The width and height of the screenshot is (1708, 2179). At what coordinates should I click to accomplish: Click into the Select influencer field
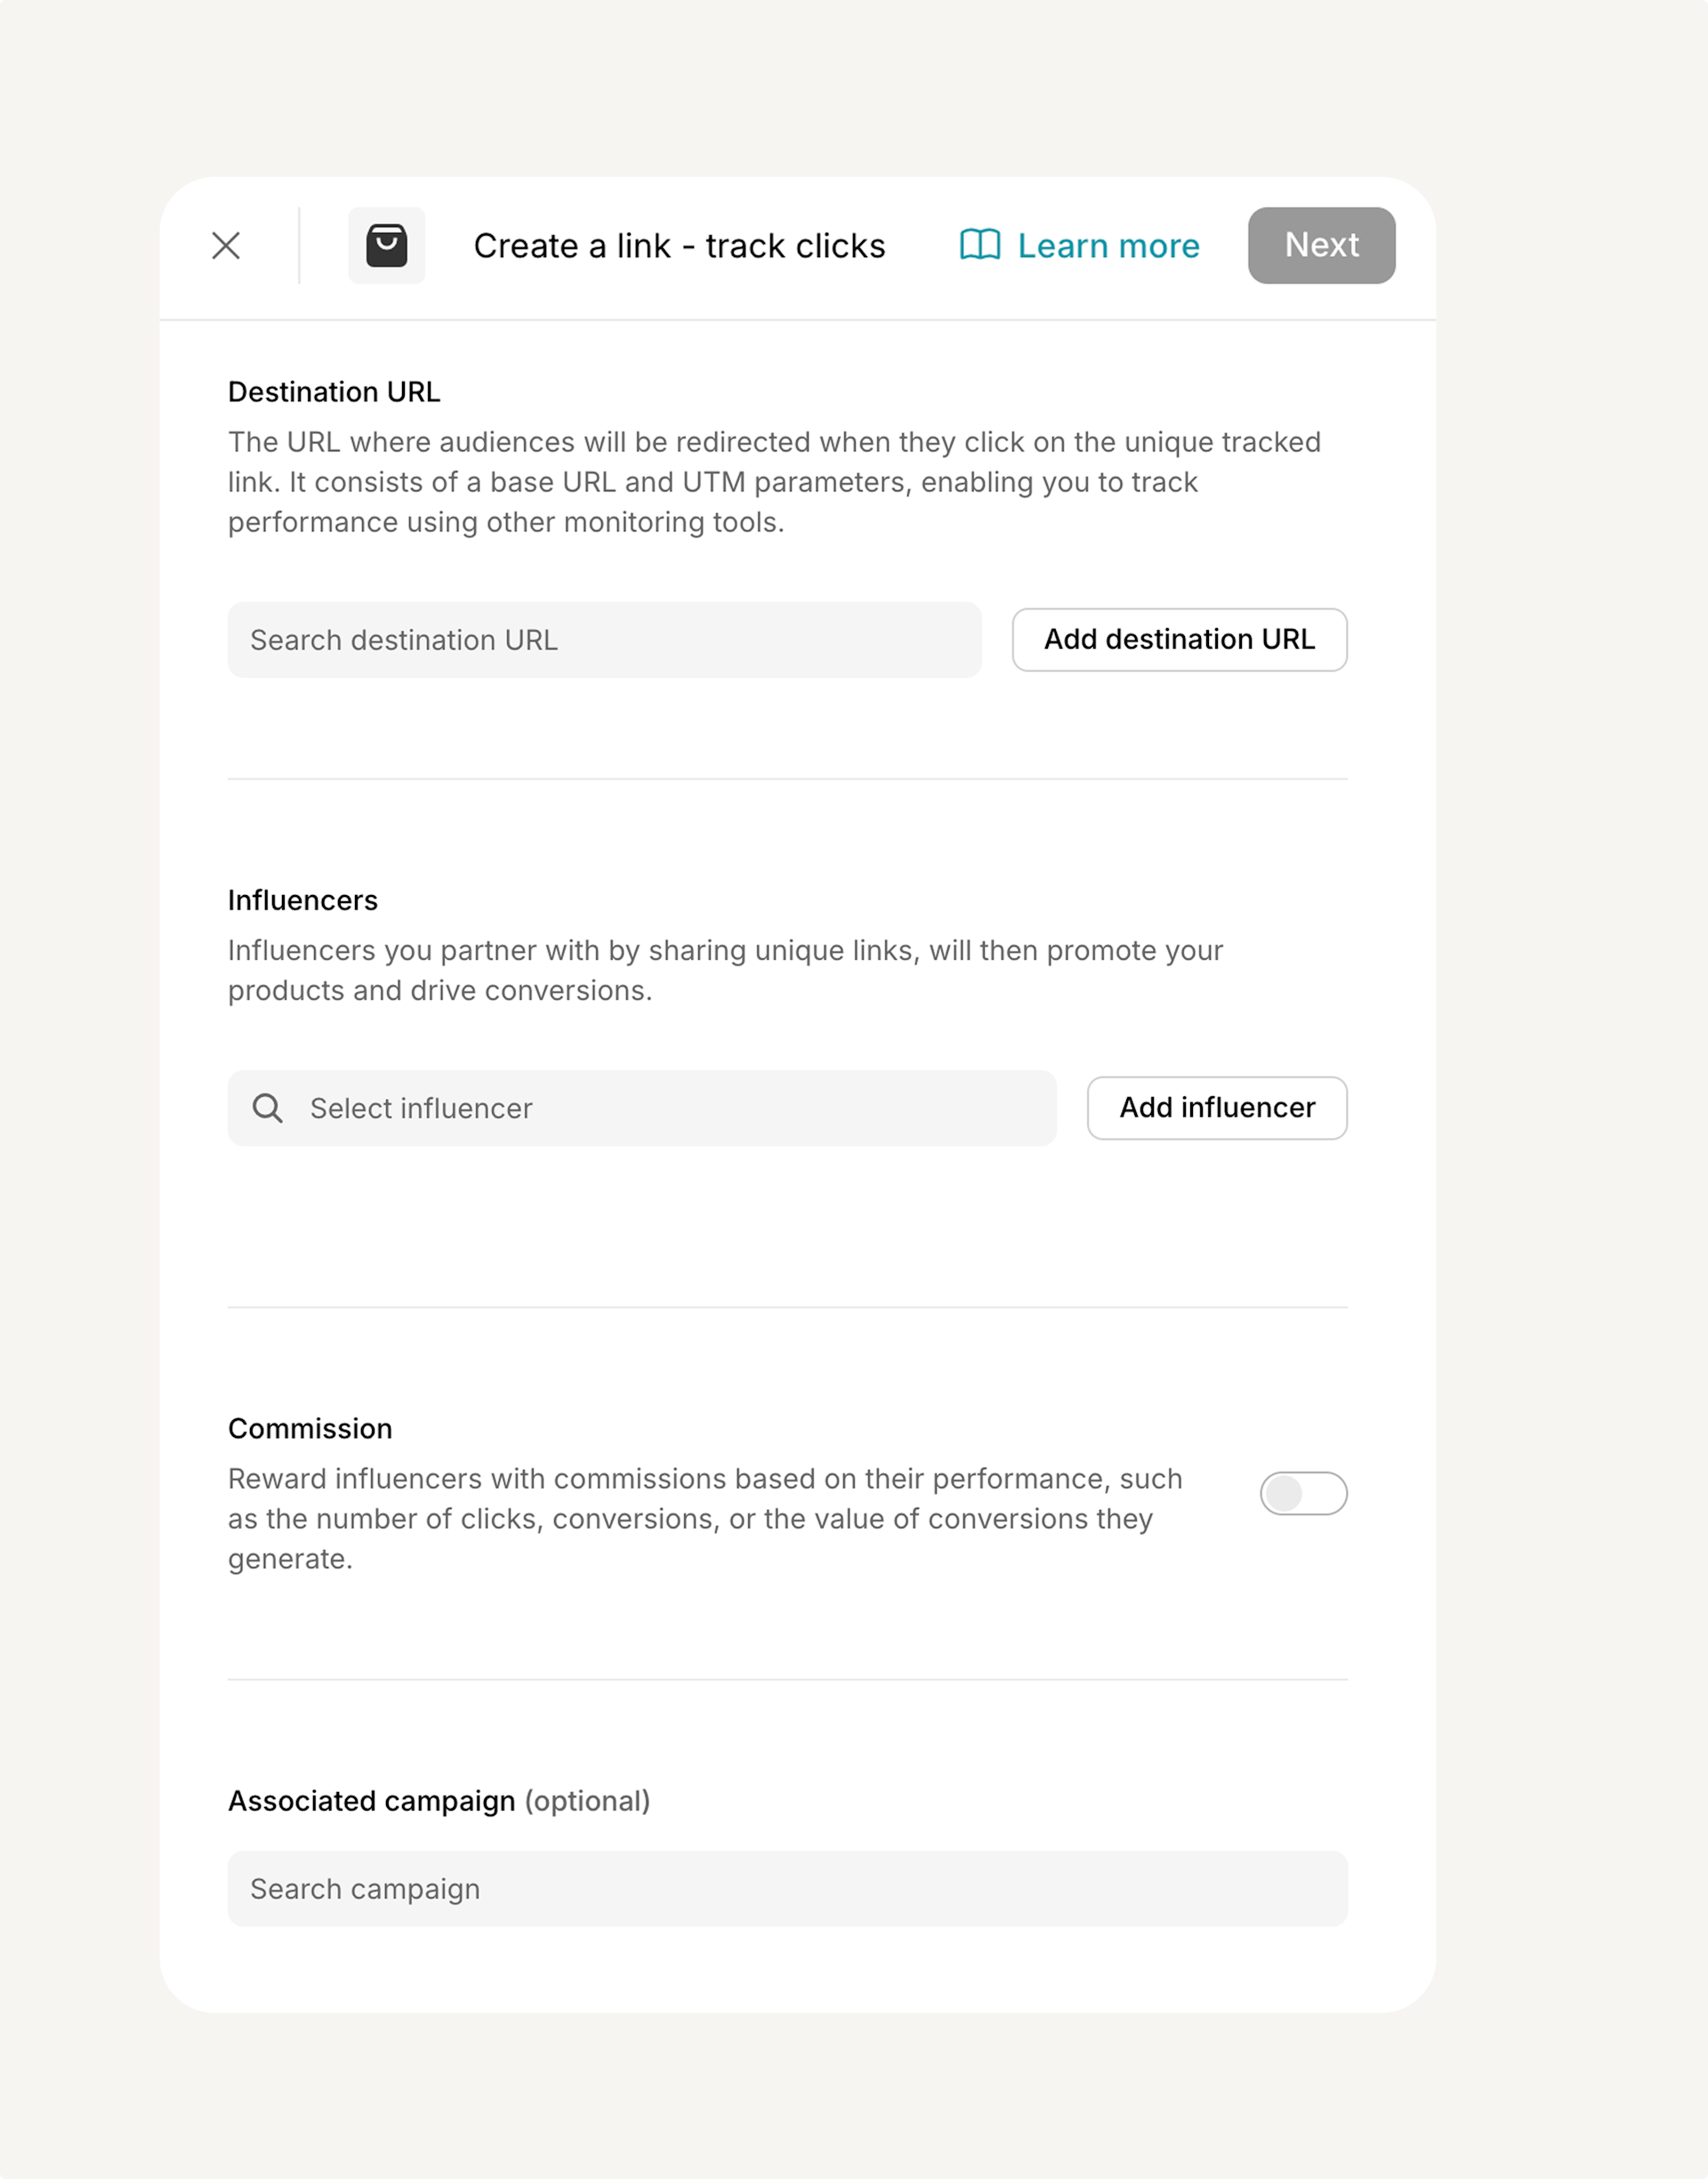pos(670,1108)
